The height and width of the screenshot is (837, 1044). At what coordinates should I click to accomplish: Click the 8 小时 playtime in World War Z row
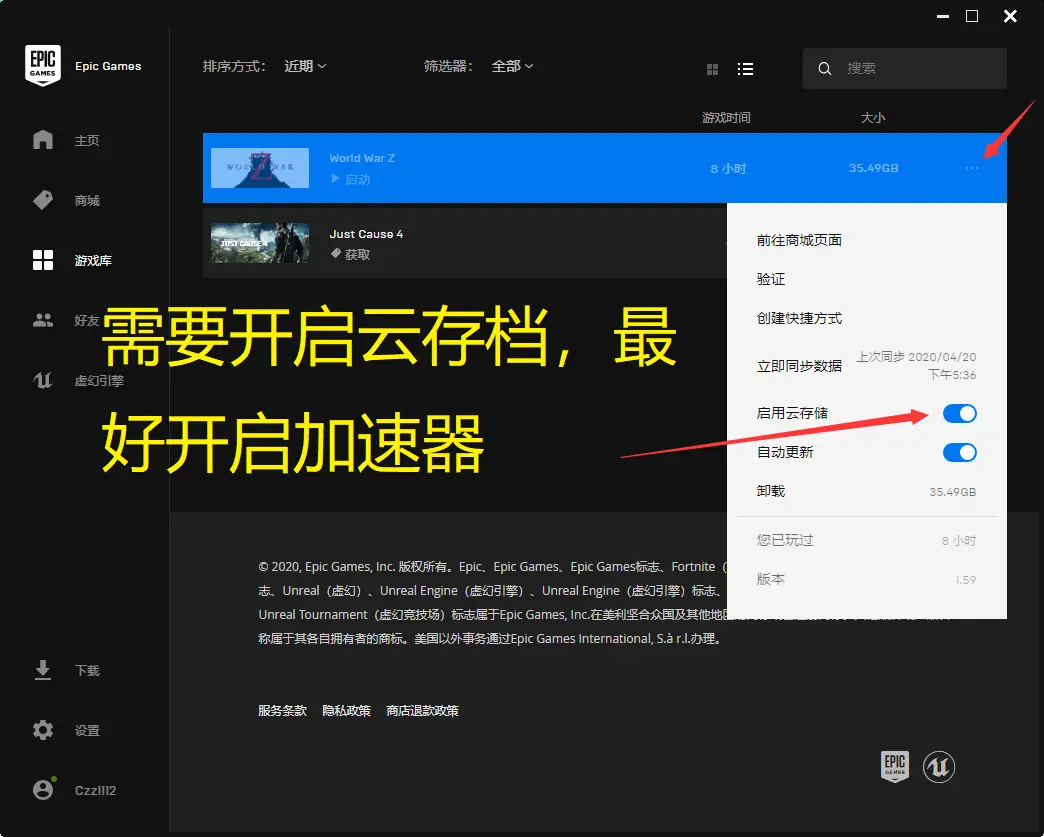point(728,168)
